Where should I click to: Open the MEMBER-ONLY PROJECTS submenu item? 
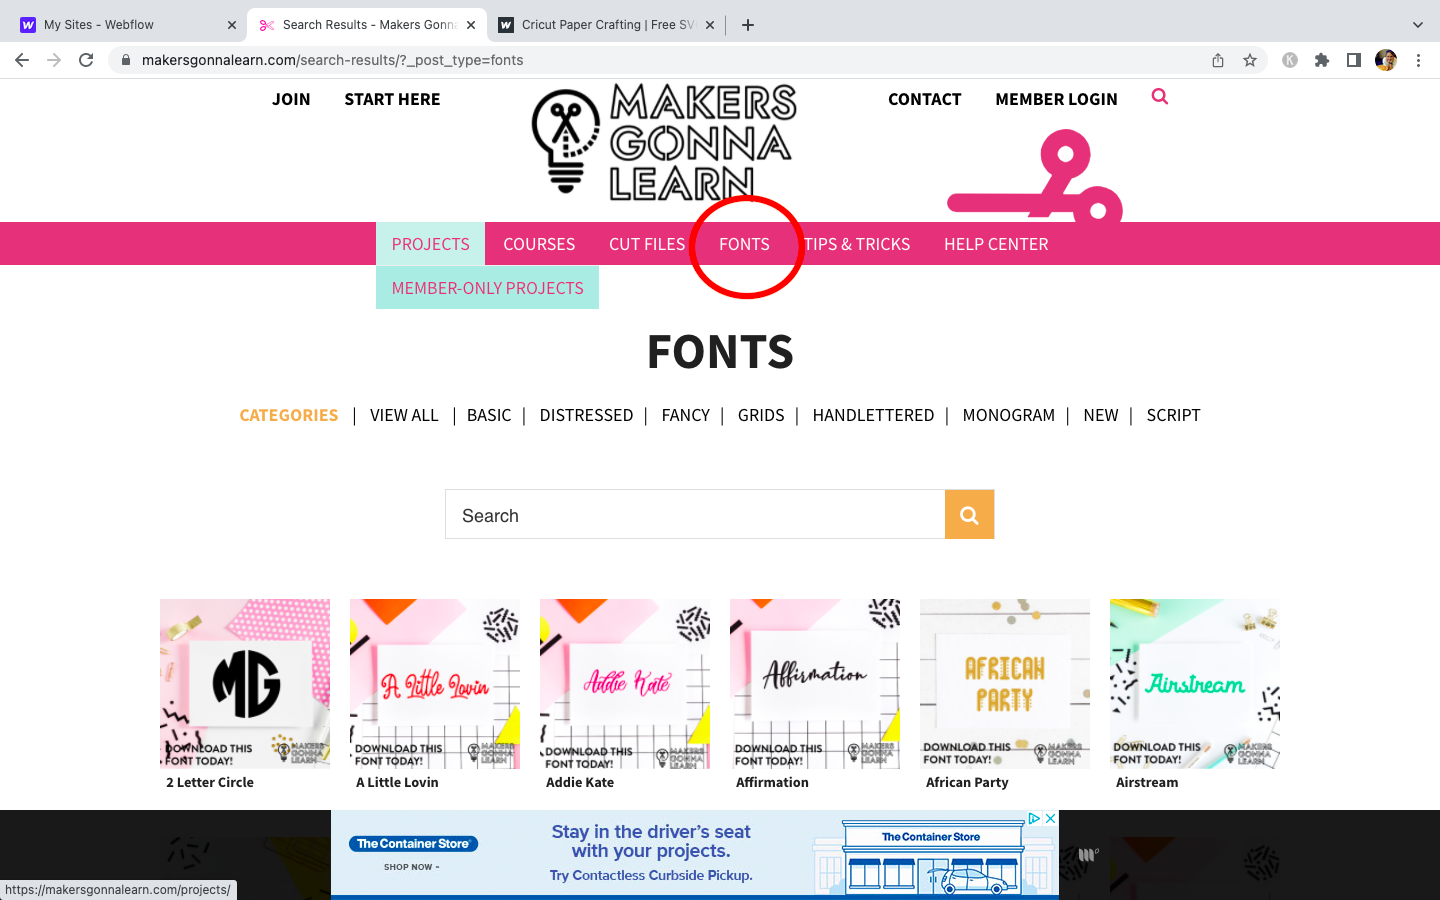pos(488,288)
